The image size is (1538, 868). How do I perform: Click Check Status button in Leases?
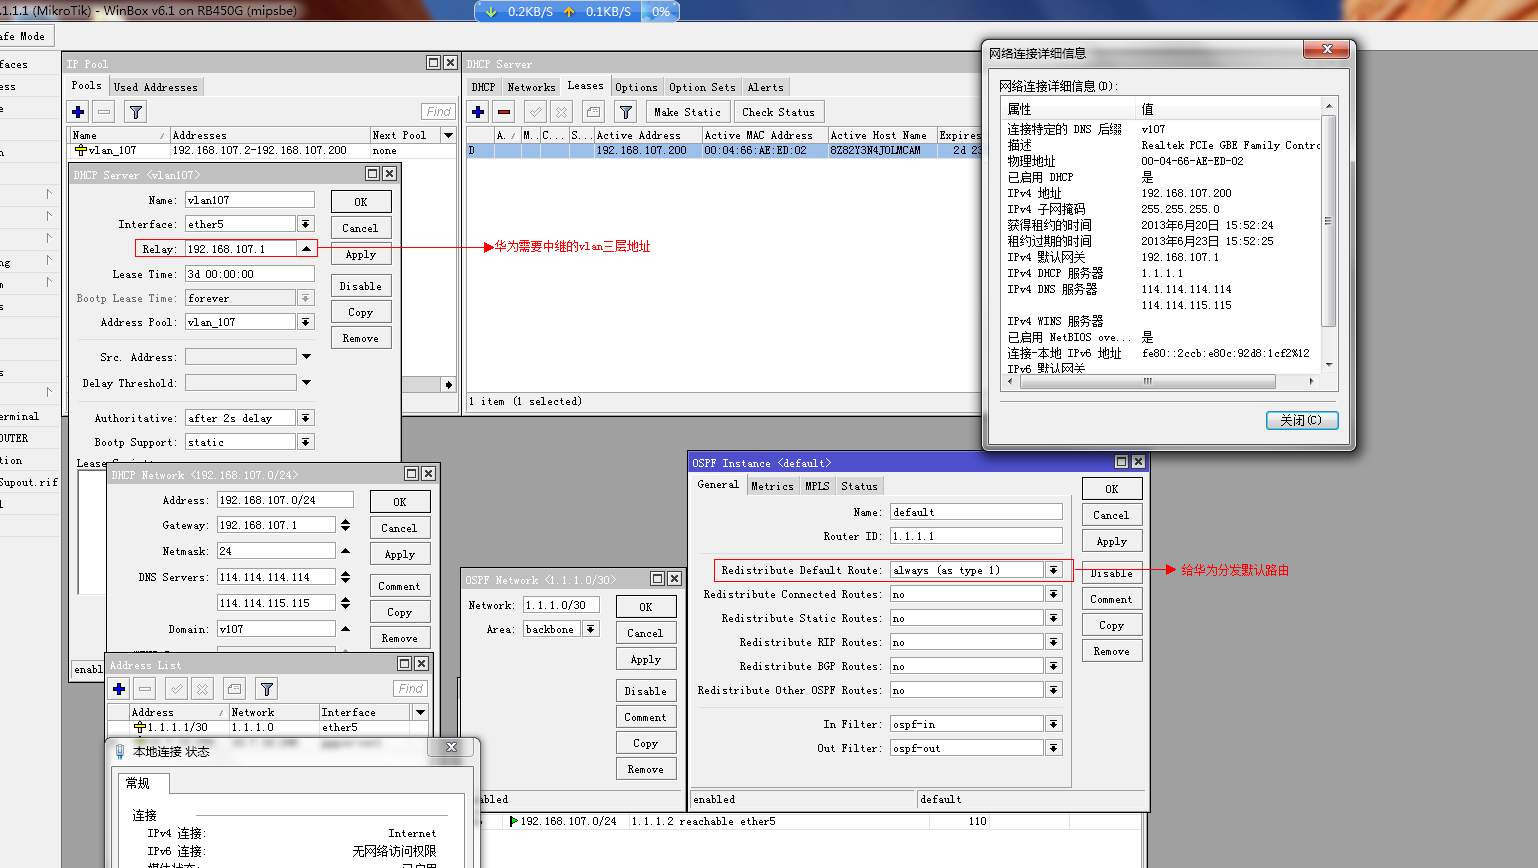pyautogui.click(x=778, y=112)
